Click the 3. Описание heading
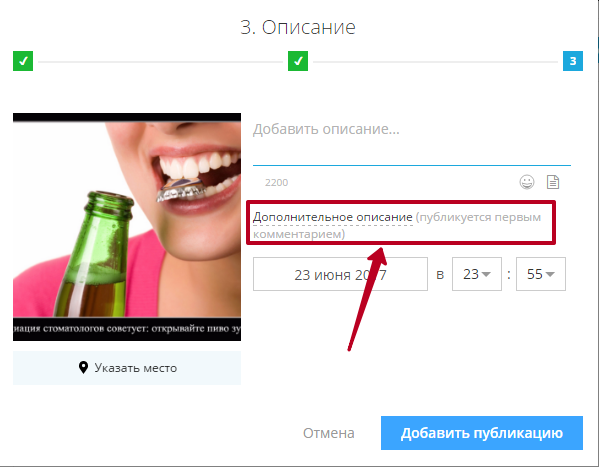 pos(298,28)
